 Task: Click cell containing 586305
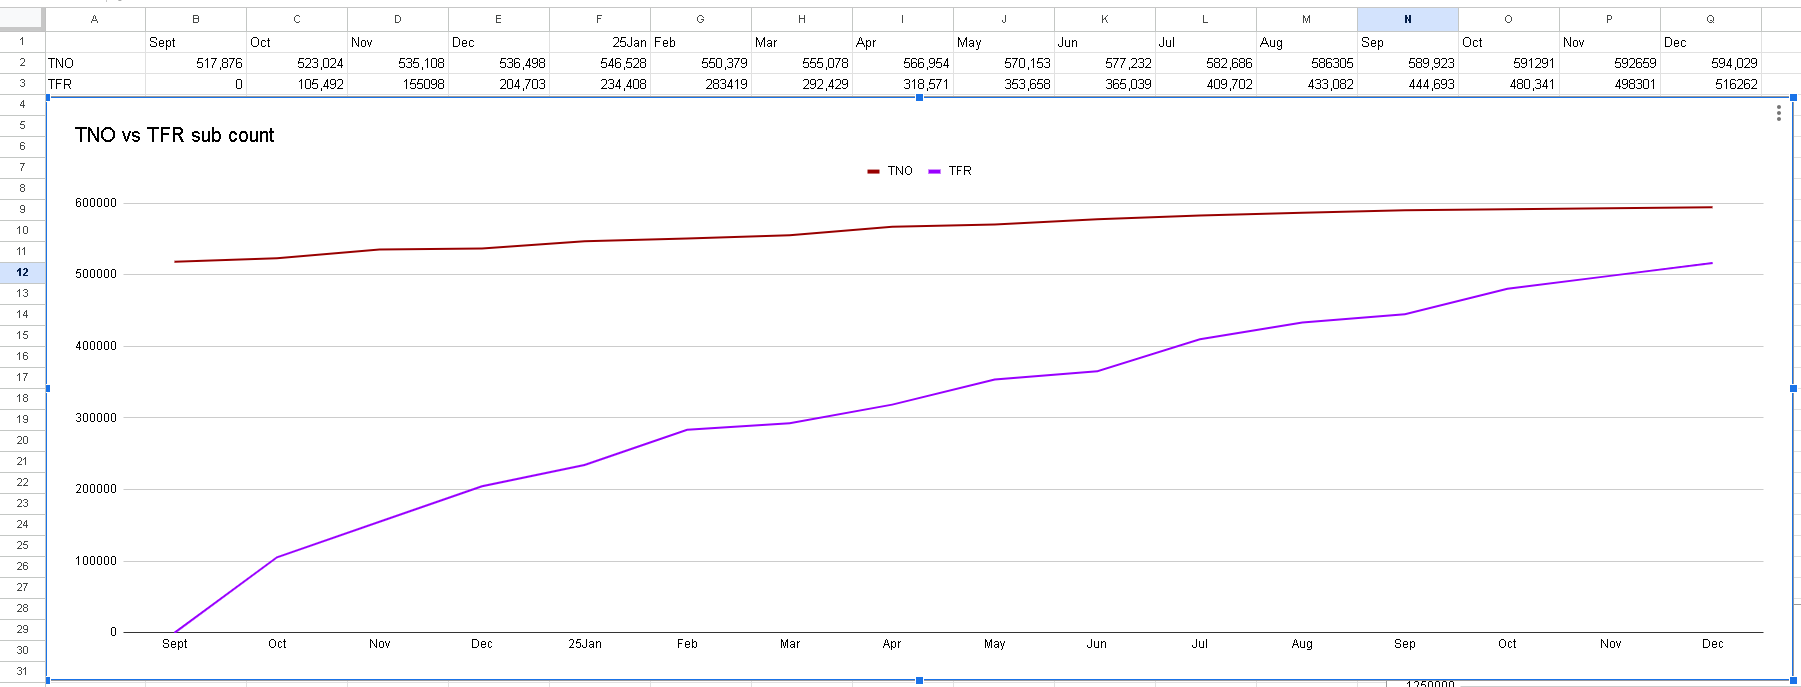(1307, 63)
